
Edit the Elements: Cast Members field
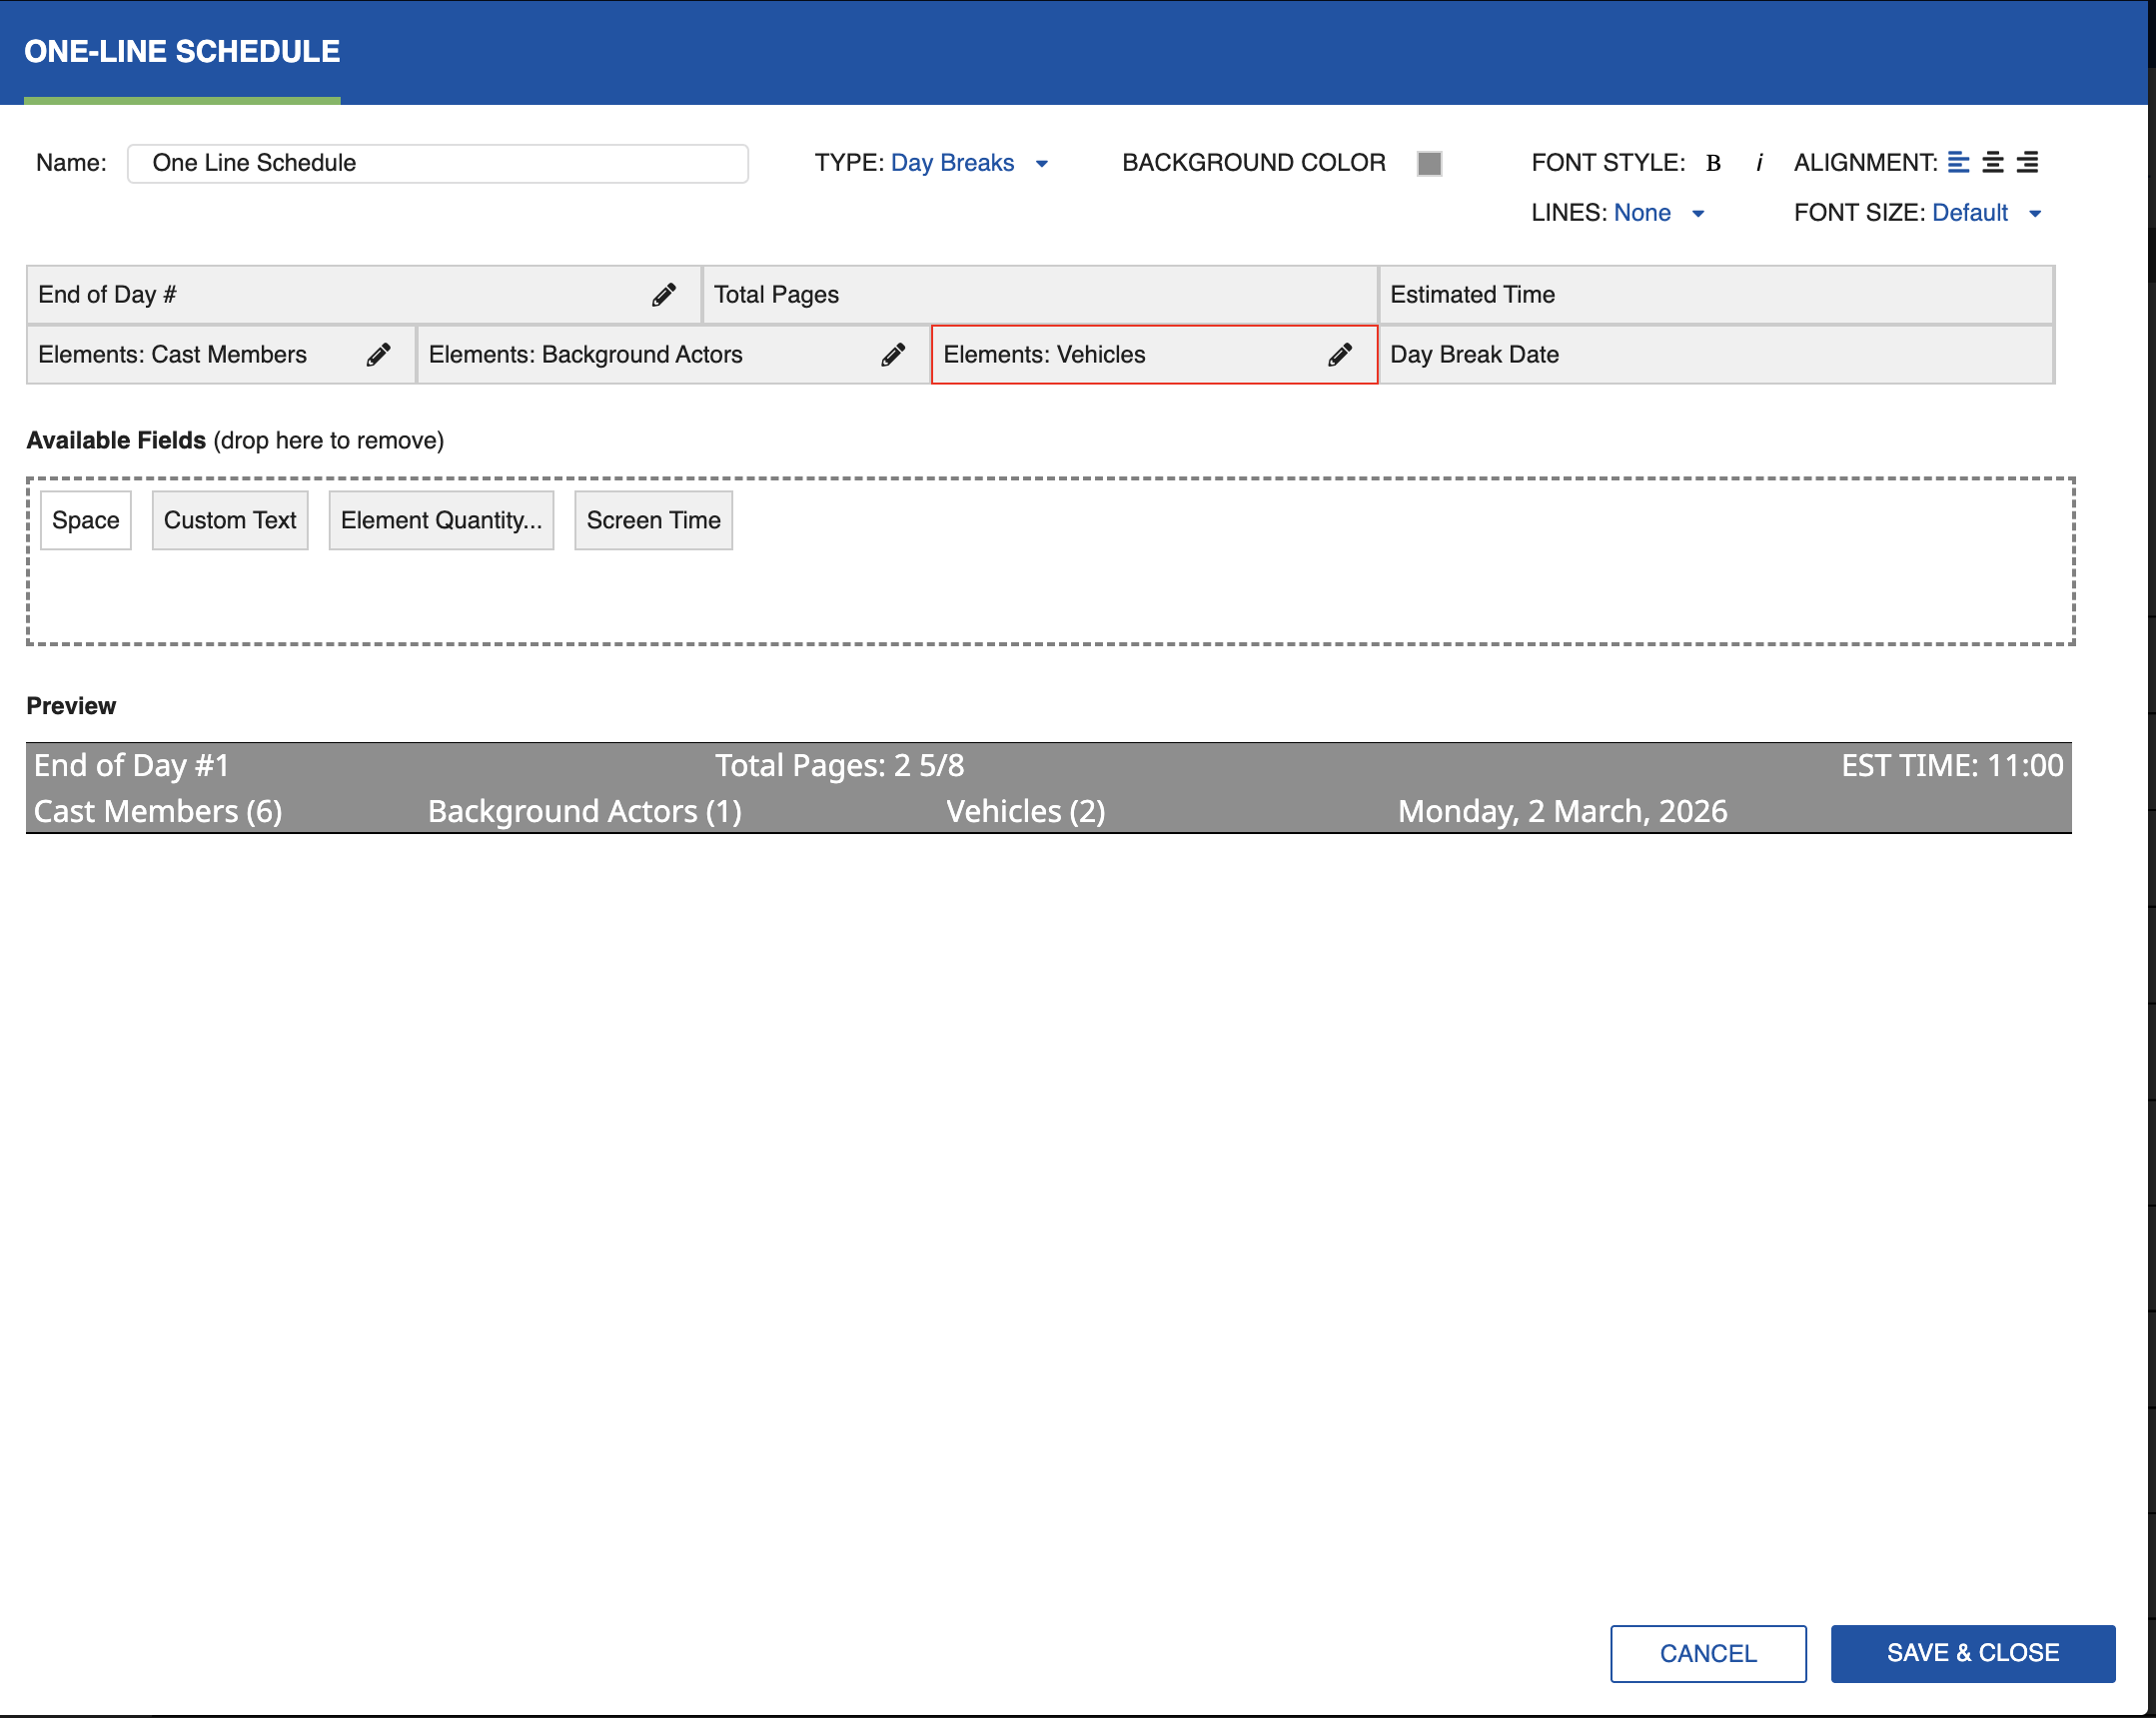point(378,355)
